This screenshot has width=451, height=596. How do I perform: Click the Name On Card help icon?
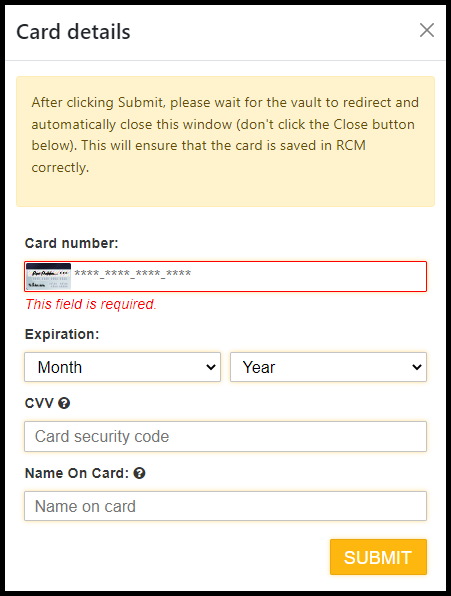coord(139,473)
